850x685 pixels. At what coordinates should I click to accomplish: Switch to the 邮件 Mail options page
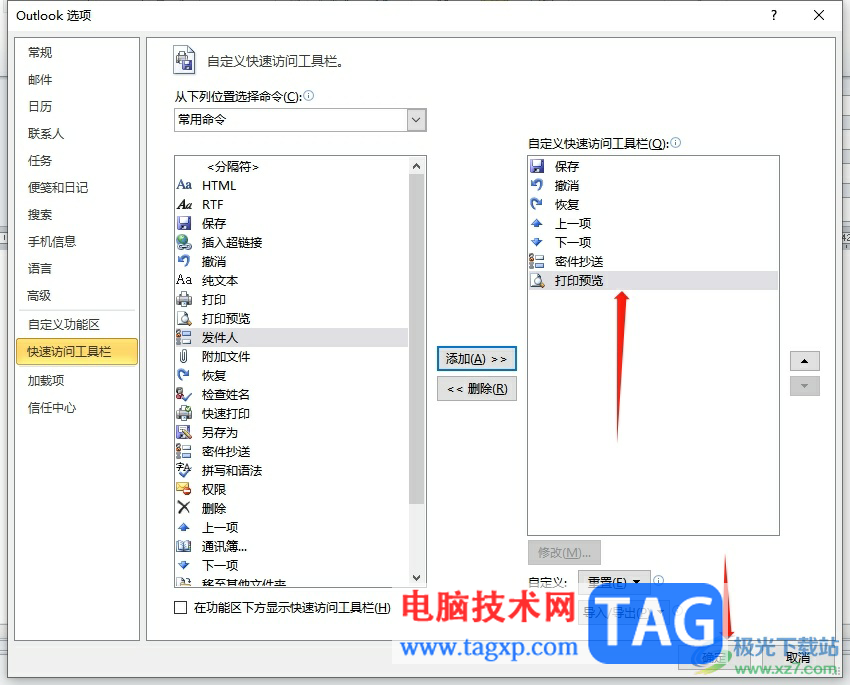(x=40, y=80)
